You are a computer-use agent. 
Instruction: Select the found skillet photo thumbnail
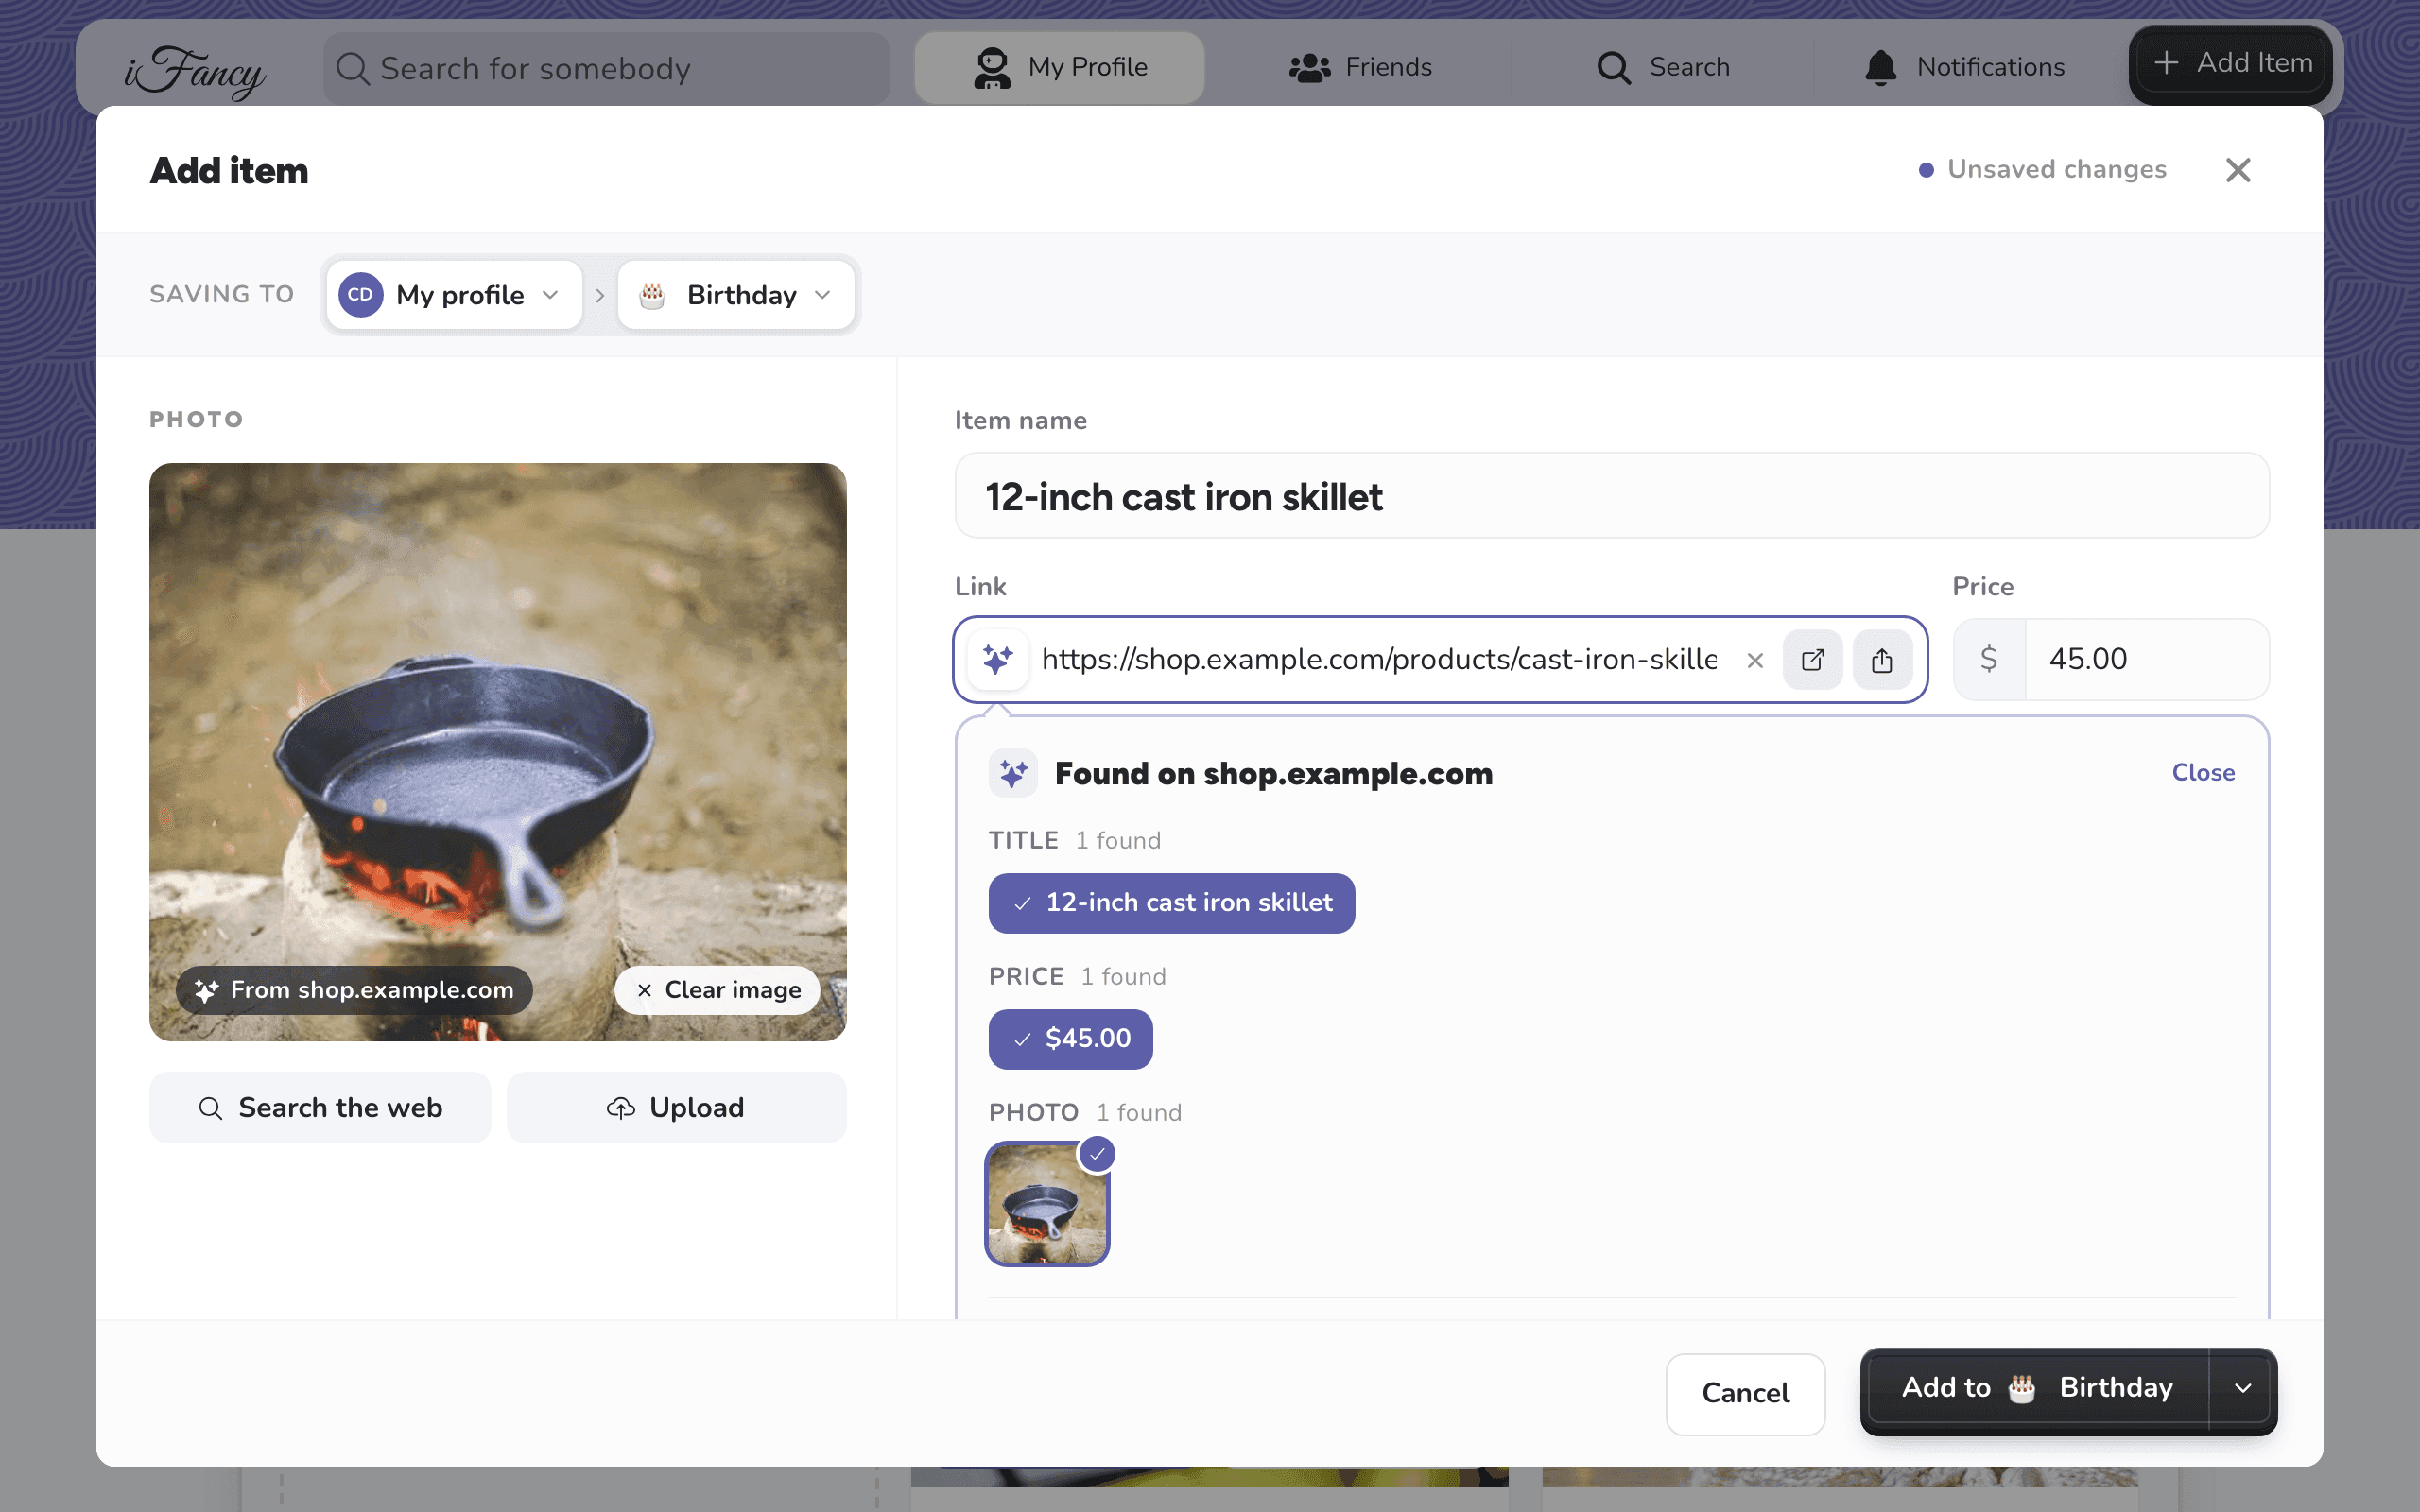(x=1047, y=1204)
